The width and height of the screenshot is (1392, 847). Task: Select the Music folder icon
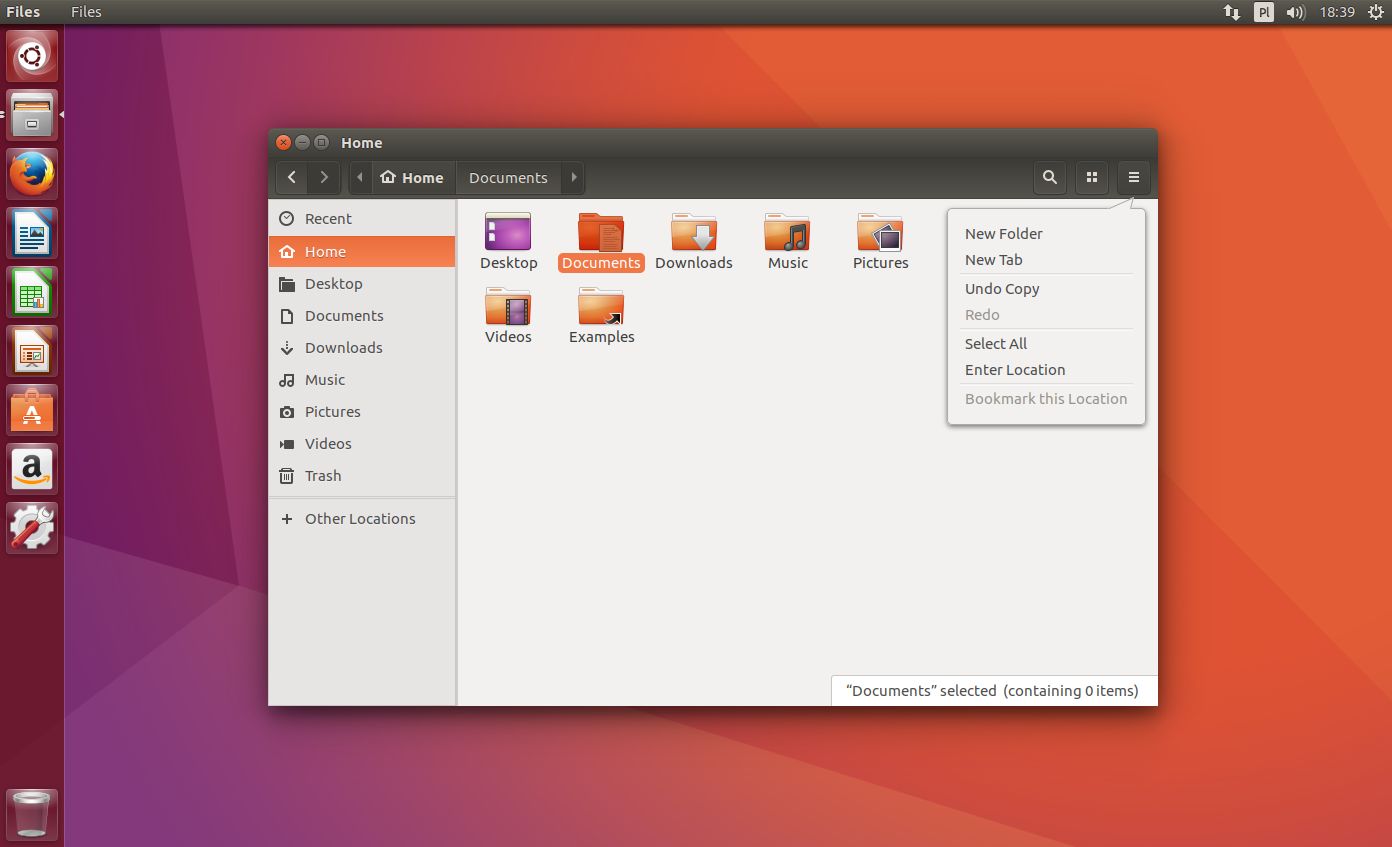[x=787, y=234]
